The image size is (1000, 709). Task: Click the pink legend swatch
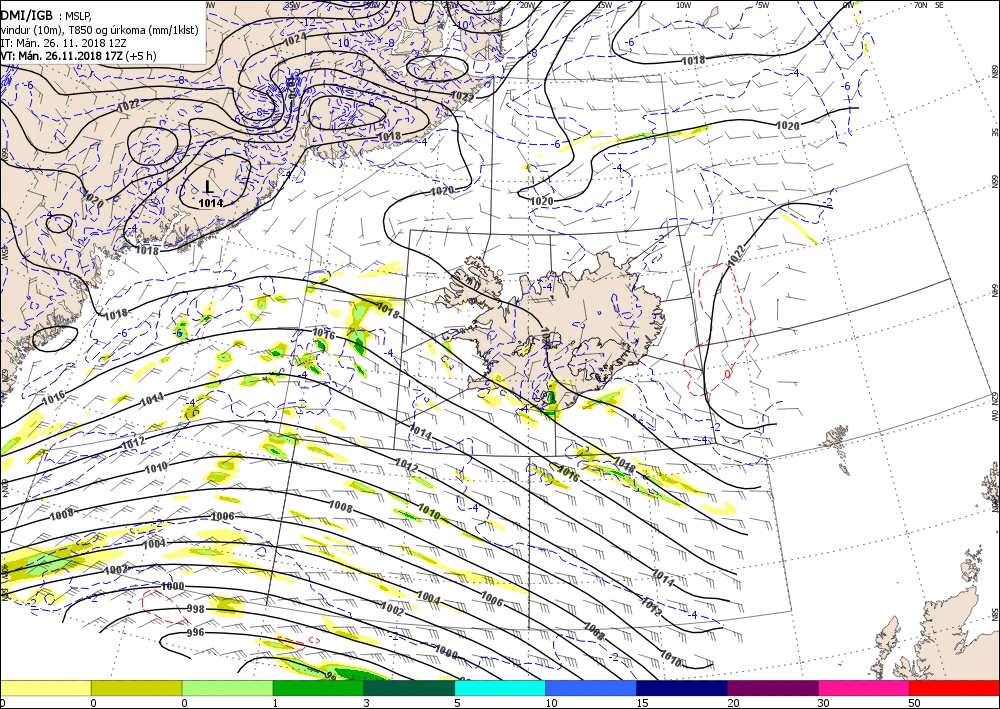(x=864, y=688)
